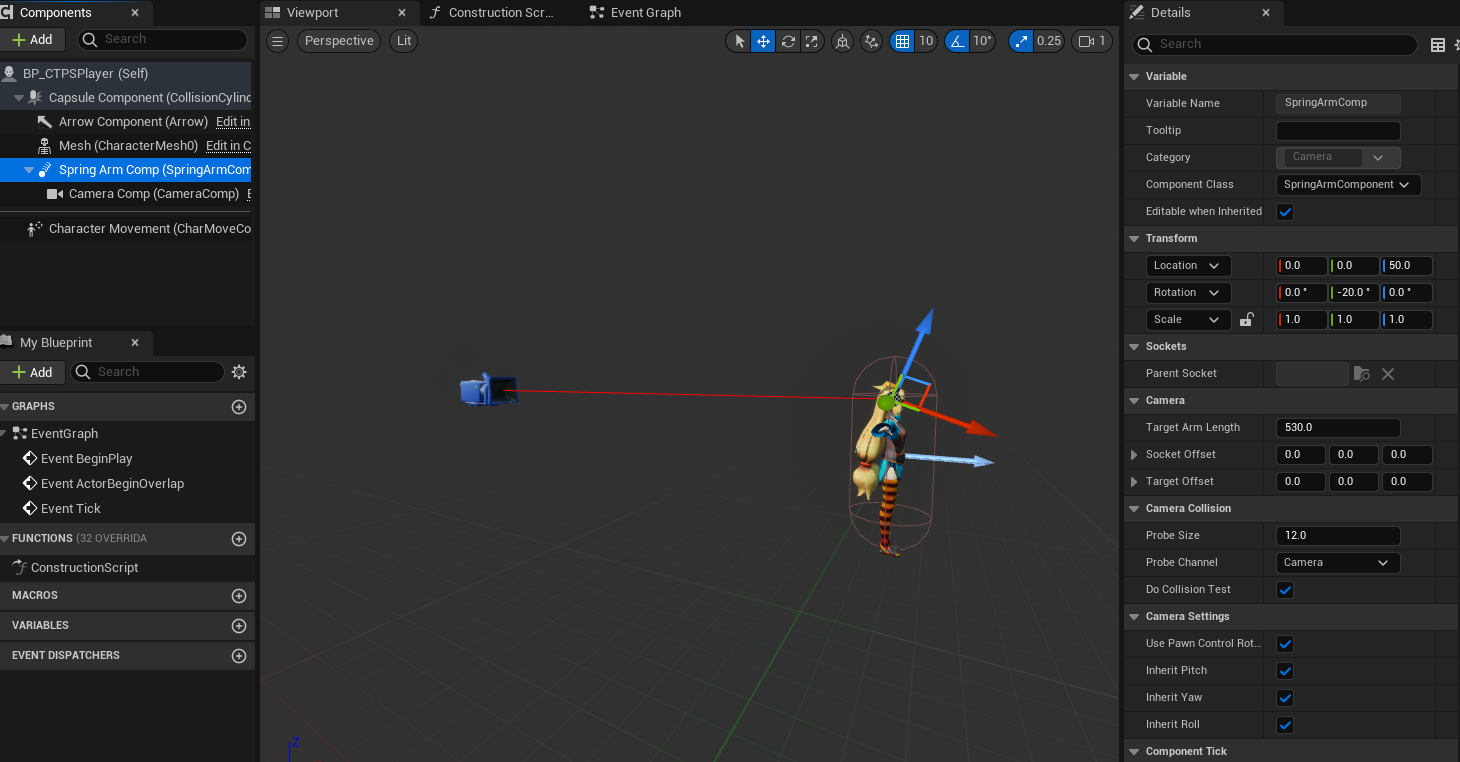
Task: Open Rotation type dropdown in Transform
Action: point(1188,293)
